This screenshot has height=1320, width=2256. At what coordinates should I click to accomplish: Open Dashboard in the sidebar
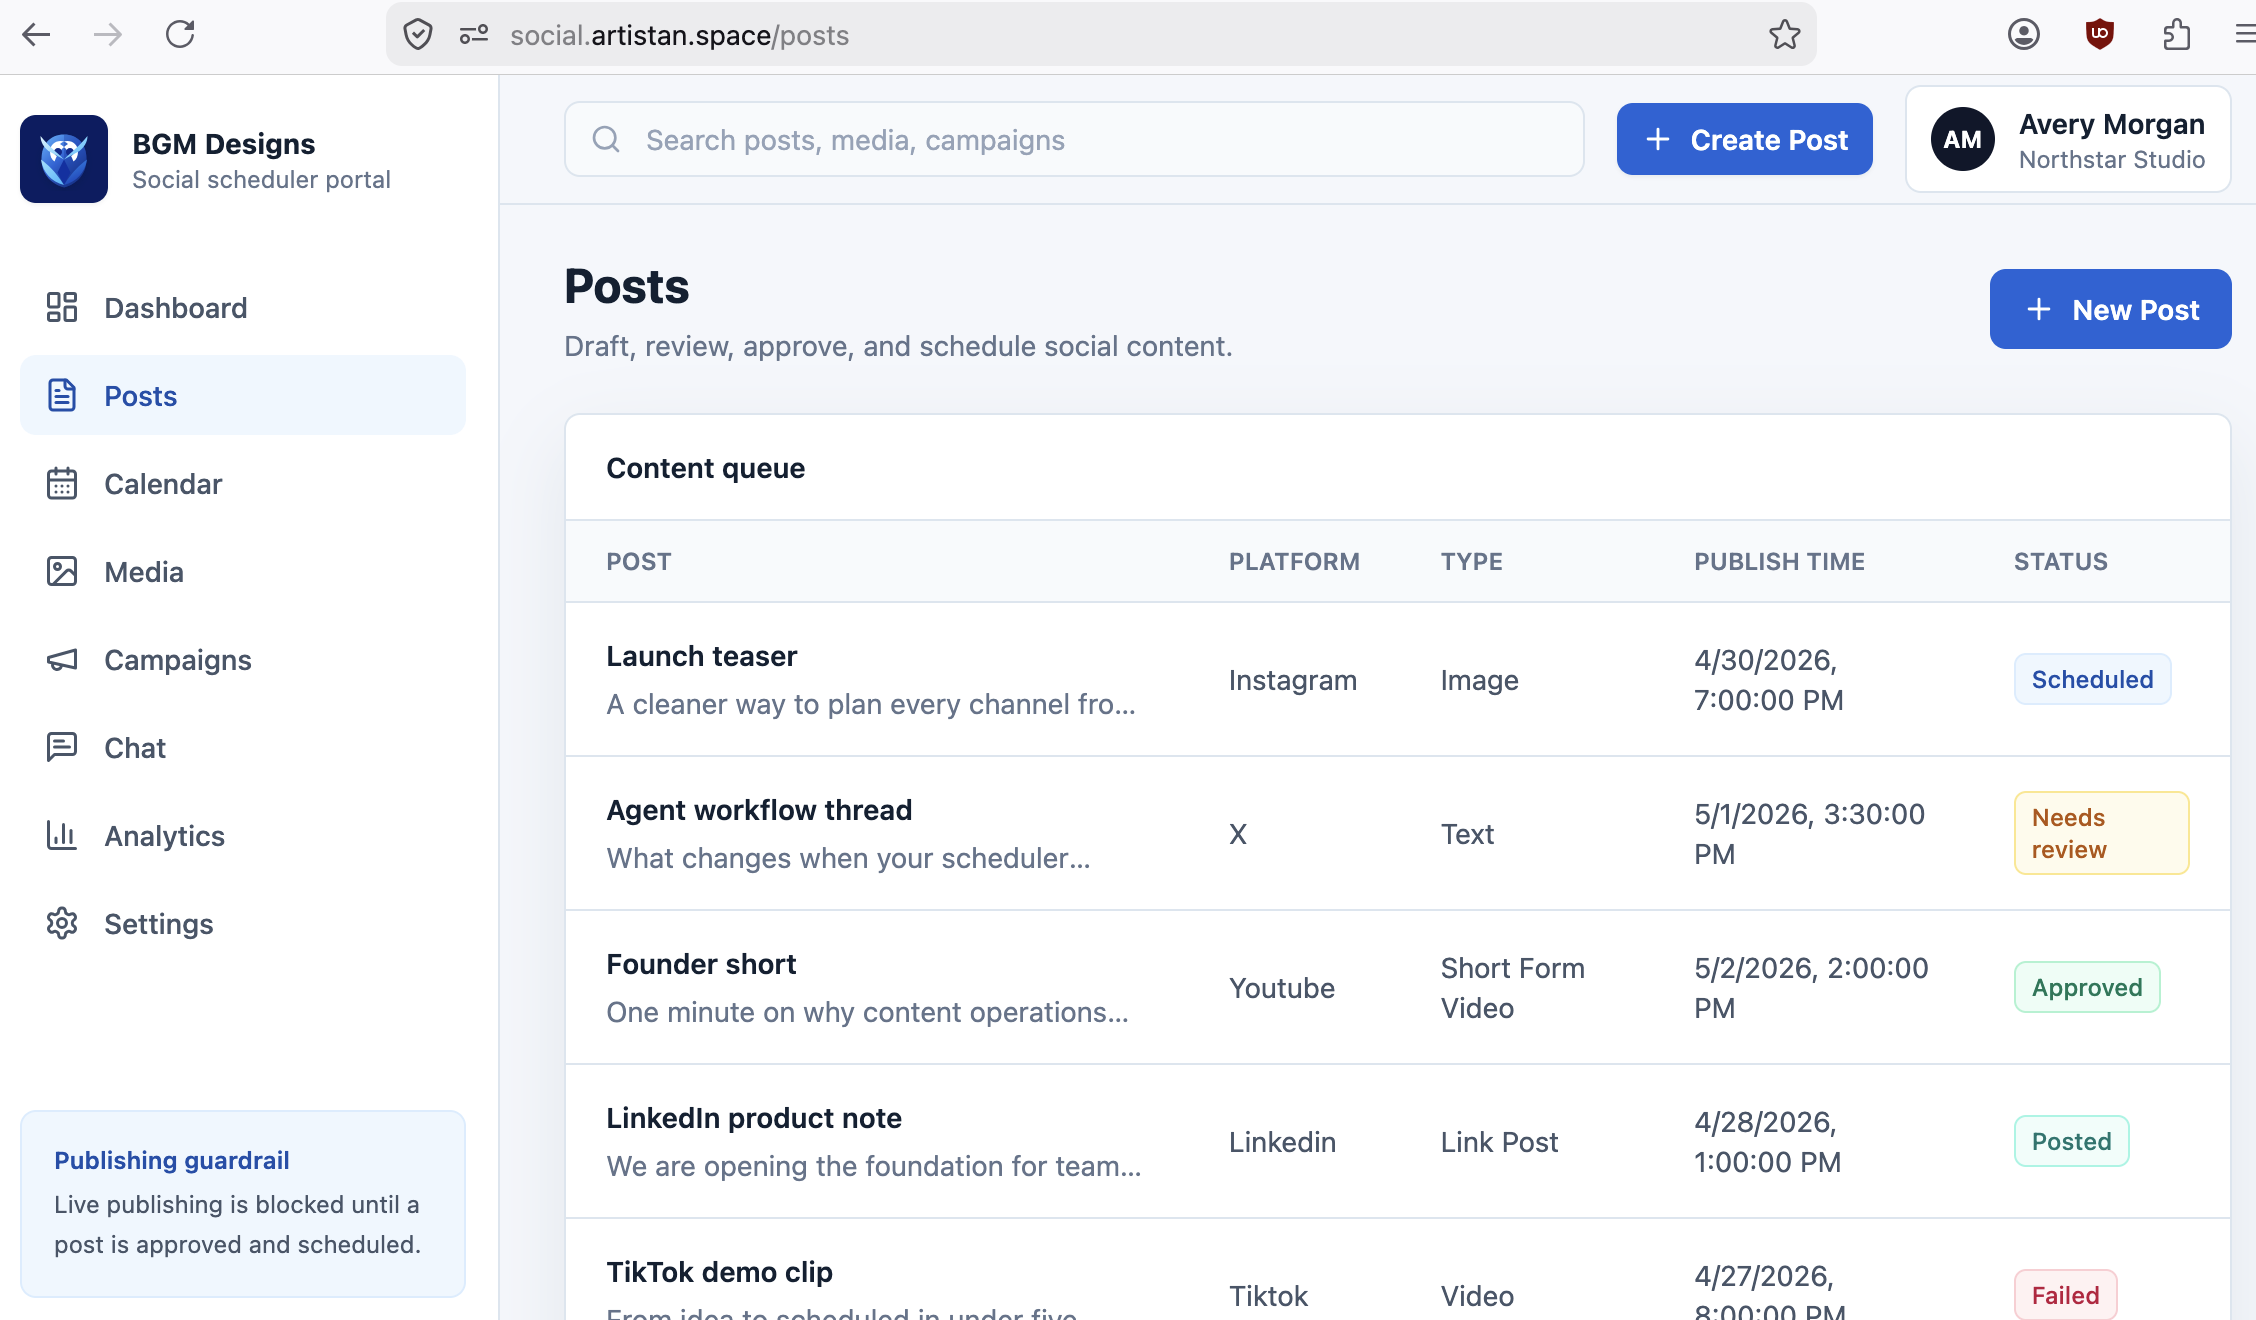tap(243, 307)
